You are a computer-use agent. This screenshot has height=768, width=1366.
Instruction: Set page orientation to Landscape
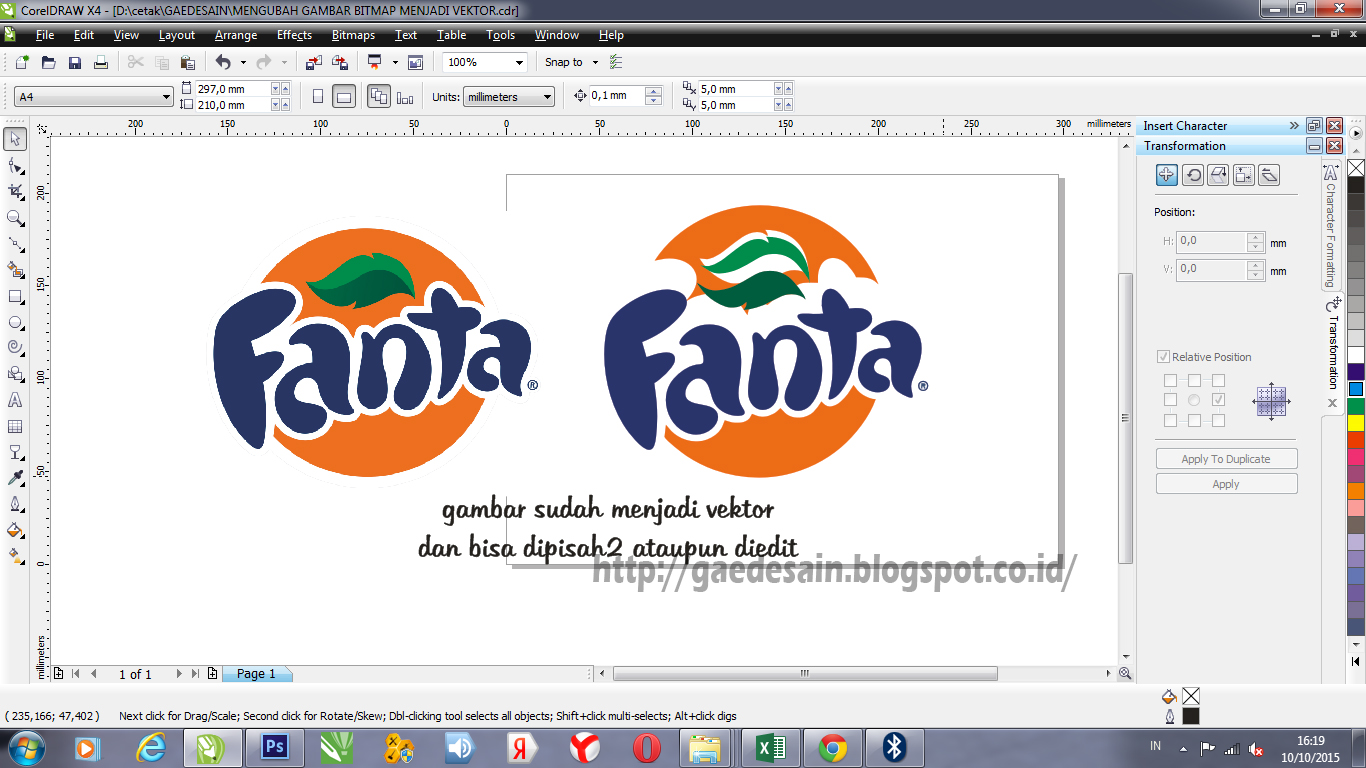(x=344, y=97)
